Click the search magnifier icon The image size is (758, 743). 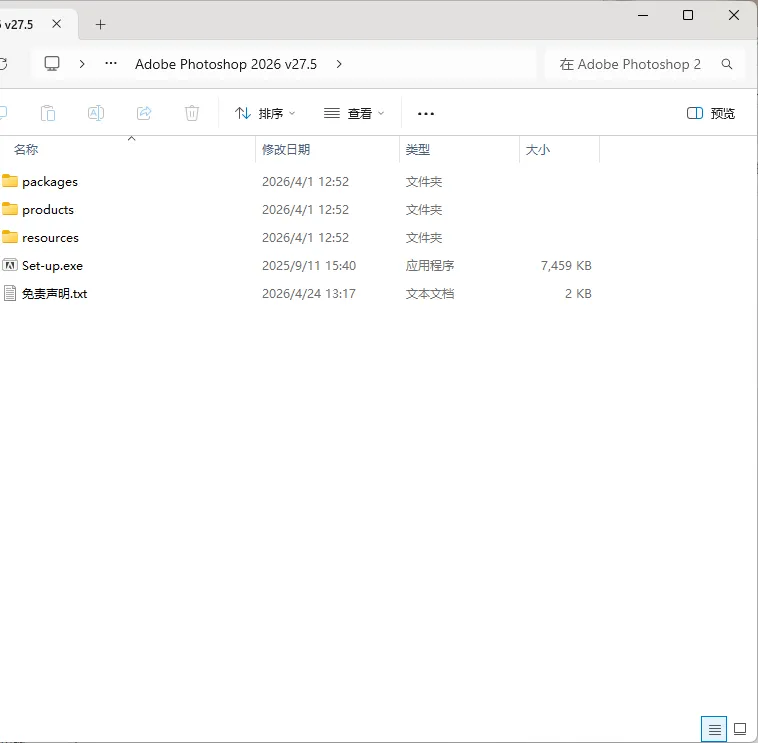(727, 64)
